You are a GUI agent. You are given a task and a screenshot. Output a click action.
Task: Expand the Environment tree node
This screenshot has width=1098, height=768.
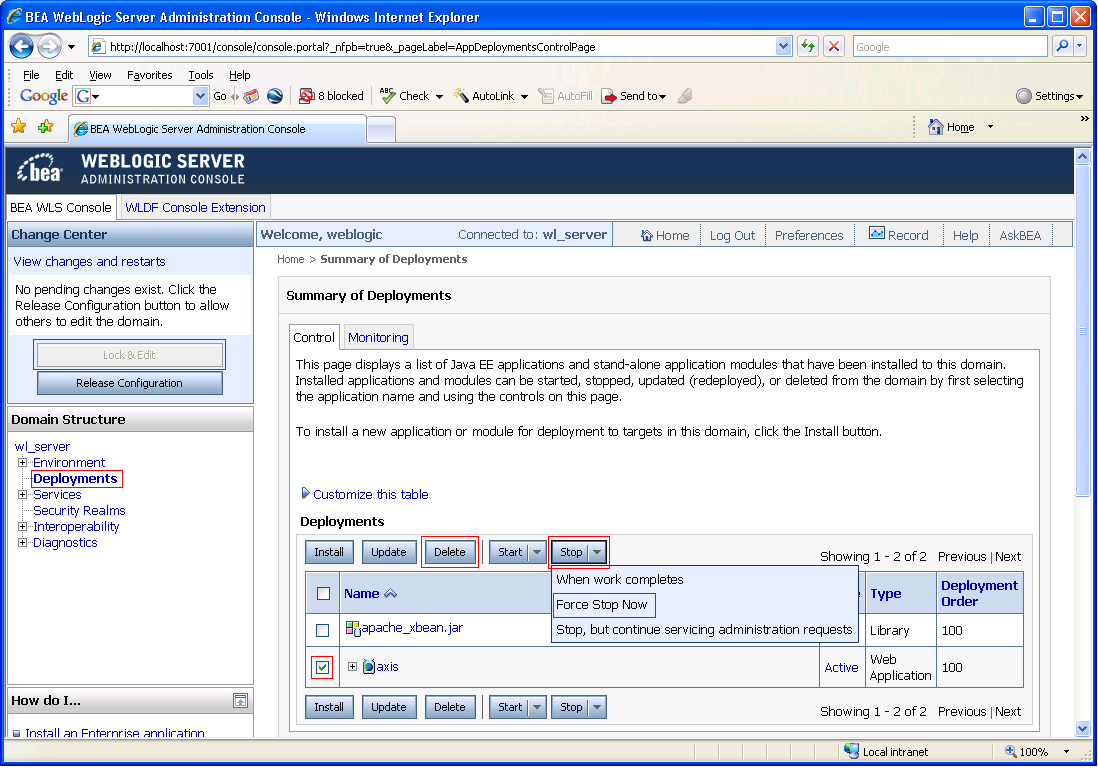pos(22,463)
